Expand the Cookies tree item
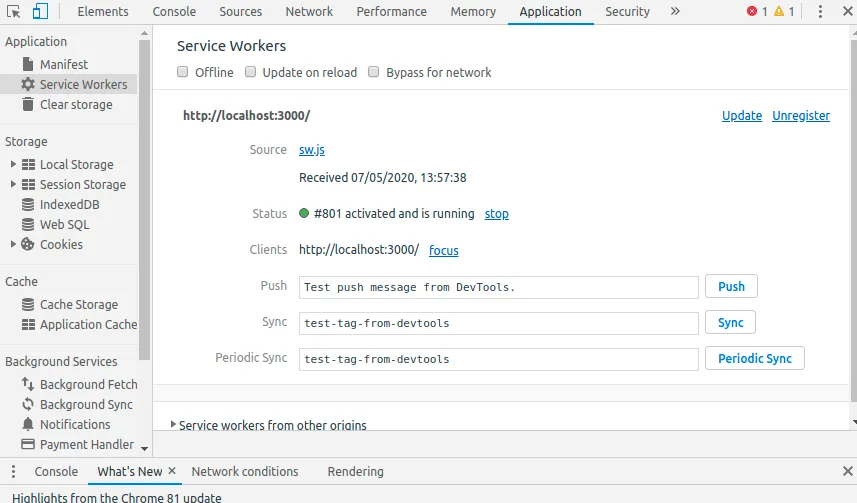The height and width of the screenshot is (503, 857). coord(13,245)
